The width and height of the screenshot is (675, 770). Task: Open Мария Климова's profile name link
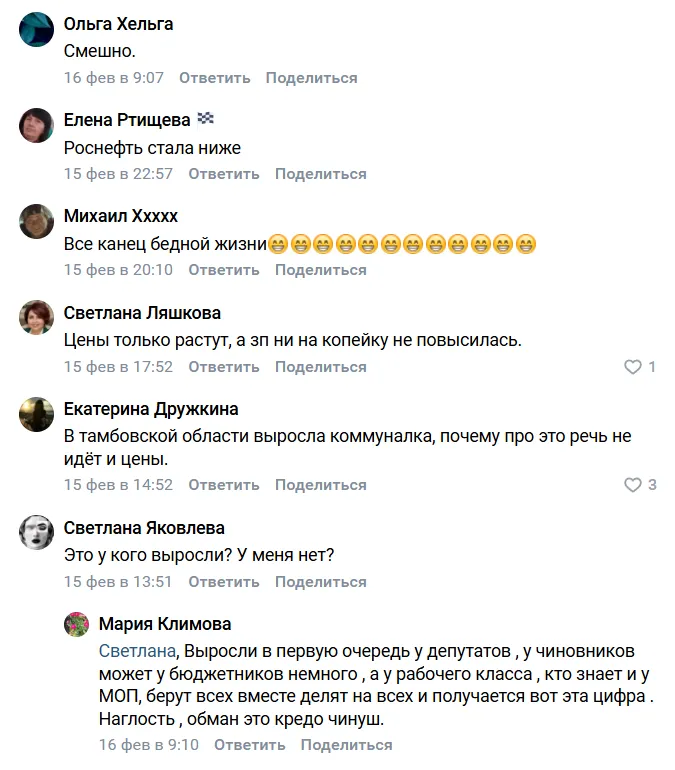(165, 624)
